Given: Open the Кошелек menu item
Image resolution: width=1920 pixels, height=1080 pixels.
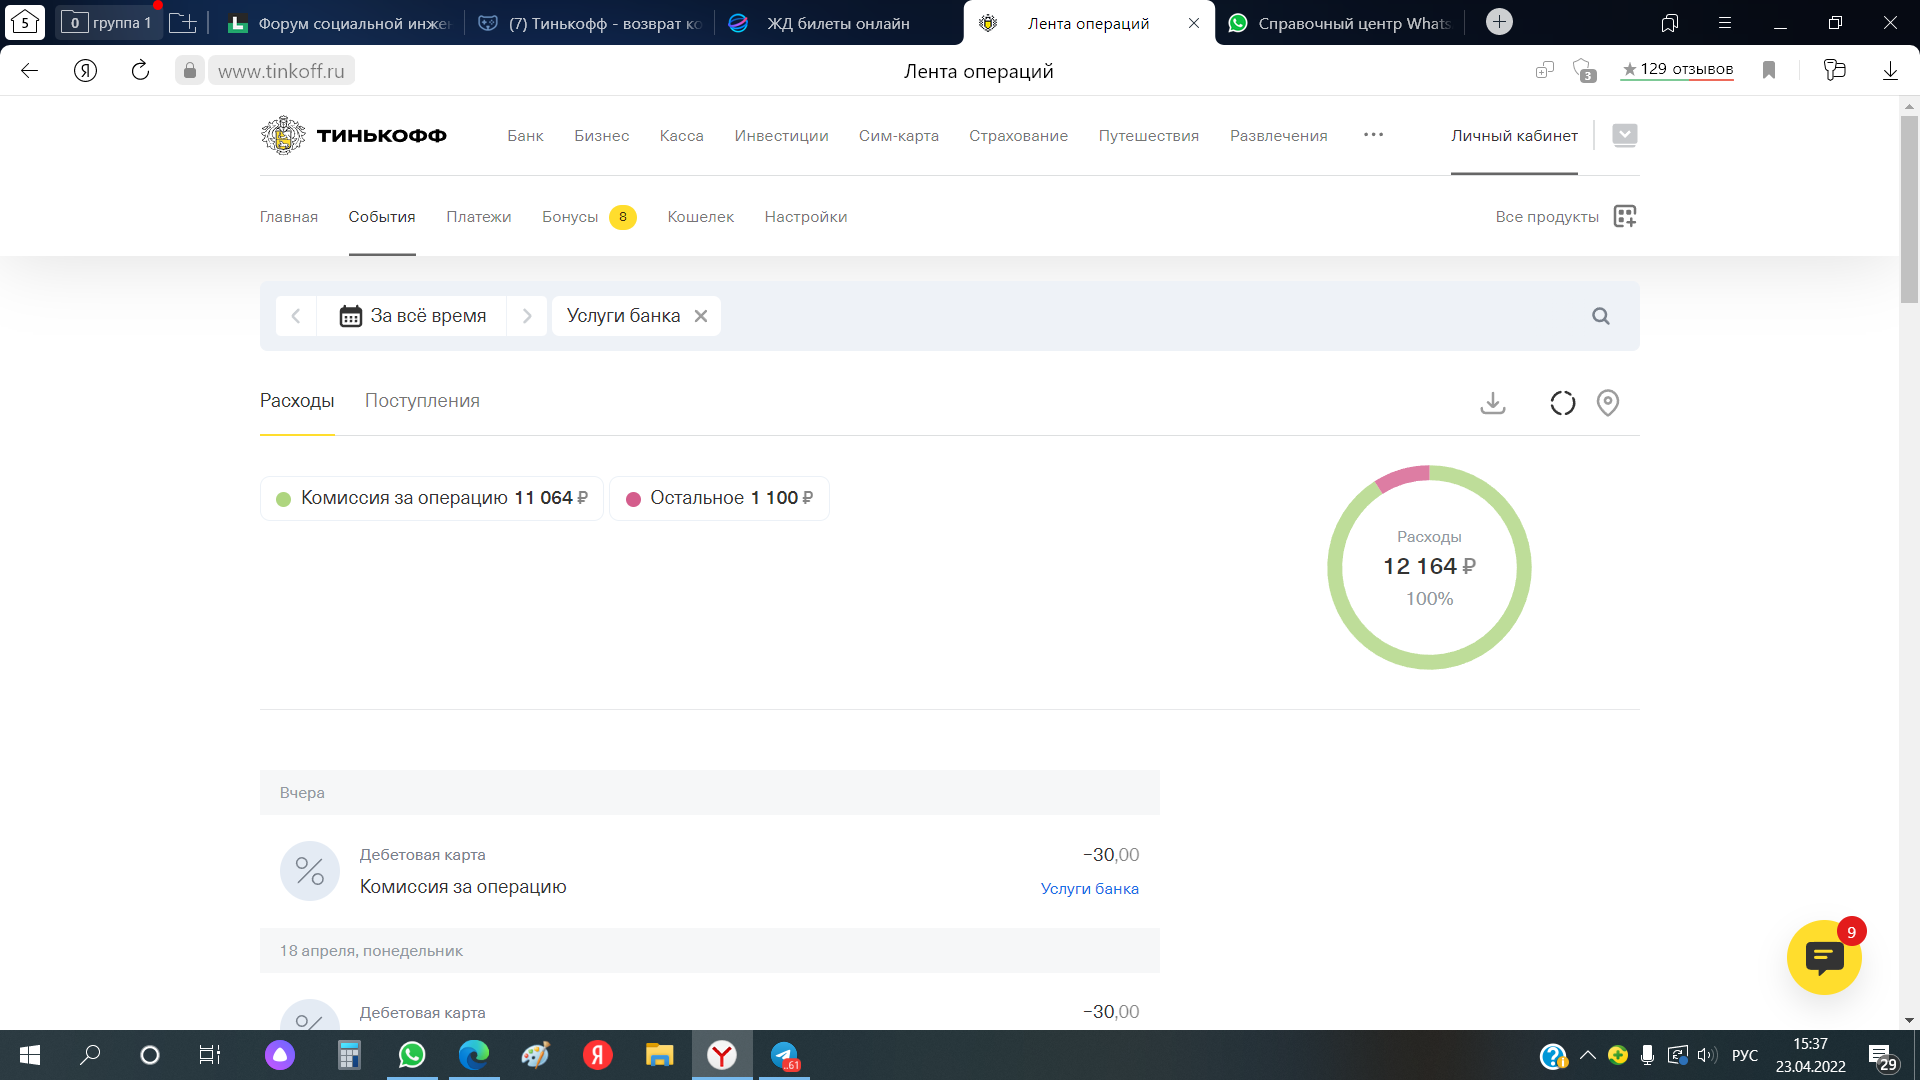Looking at the screenshot, I should click(700, 217).
